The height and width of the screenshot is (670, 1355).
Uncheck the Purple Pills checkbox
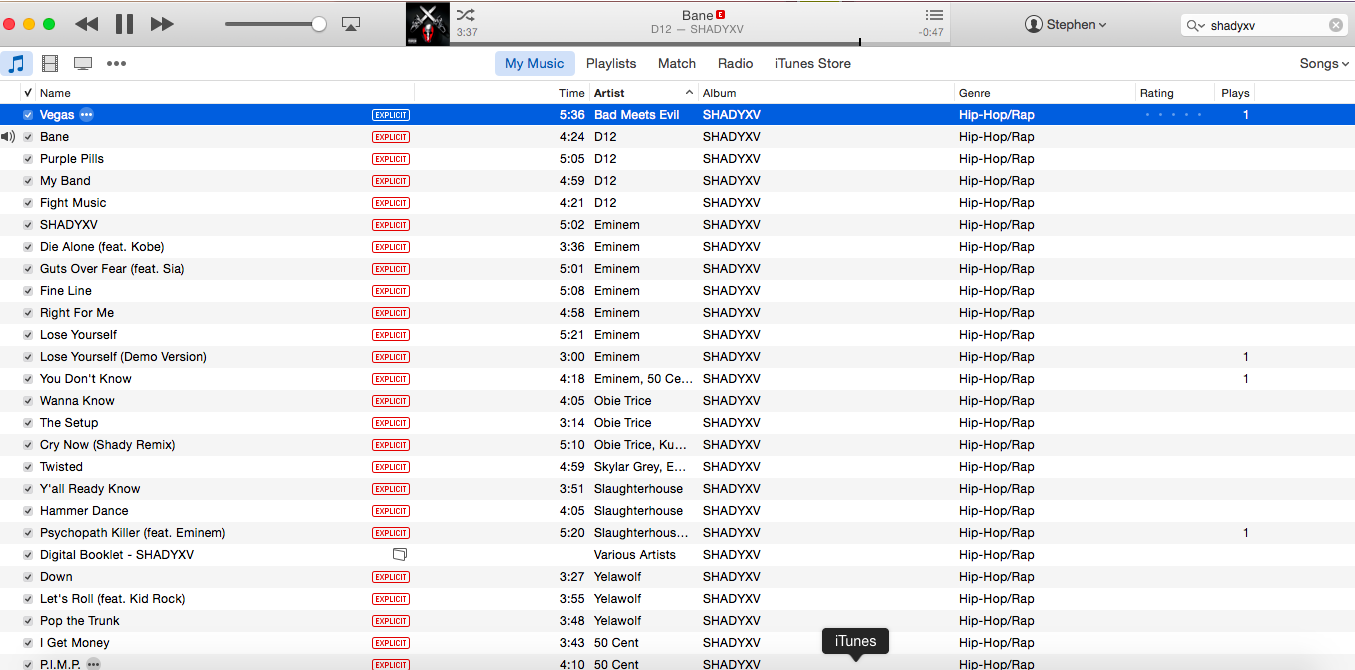pyautogui.click(x=28, y=159)
